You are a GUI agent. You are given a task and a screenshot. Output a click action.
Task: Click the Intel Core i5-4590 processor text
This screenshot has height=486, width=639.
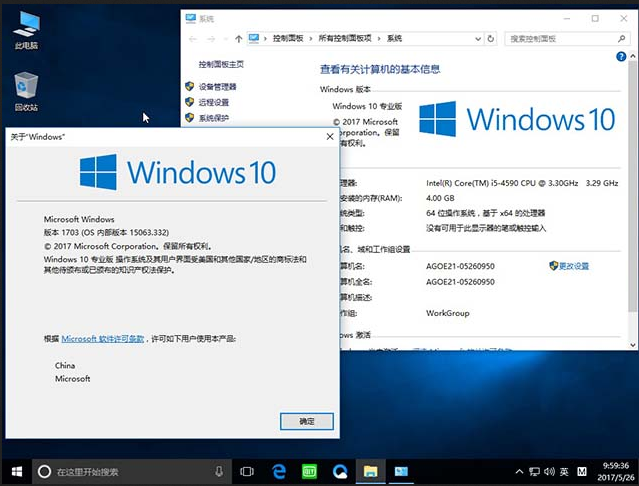click(x=522, y=183)
